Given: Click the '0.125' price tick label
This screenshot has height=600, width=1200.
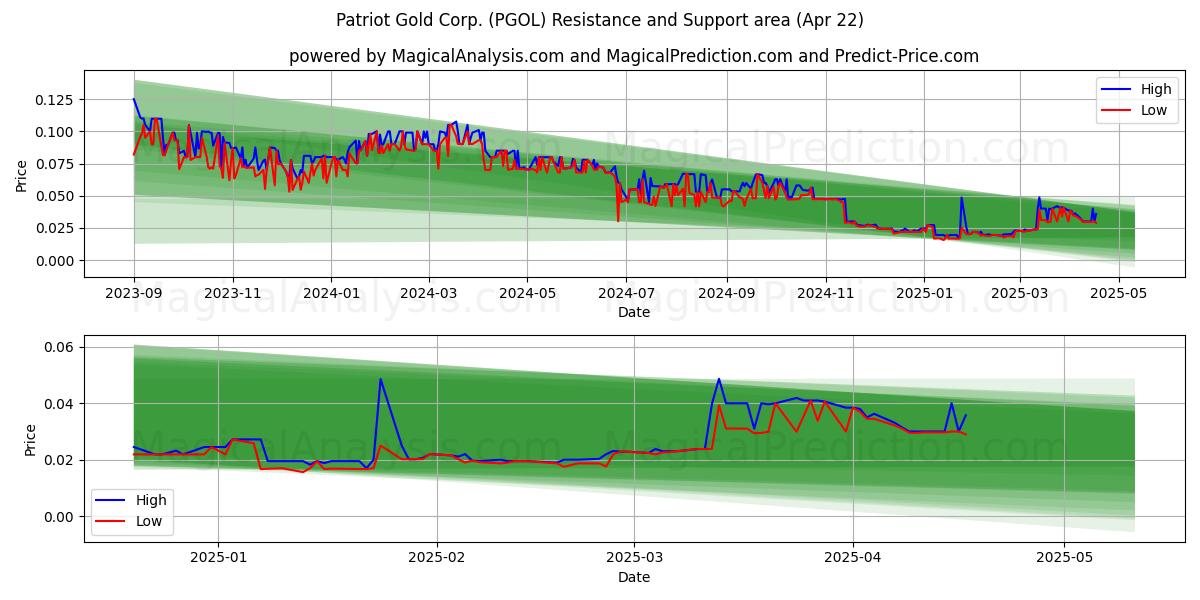Looking at the screenshot, I should click(55, 100).
